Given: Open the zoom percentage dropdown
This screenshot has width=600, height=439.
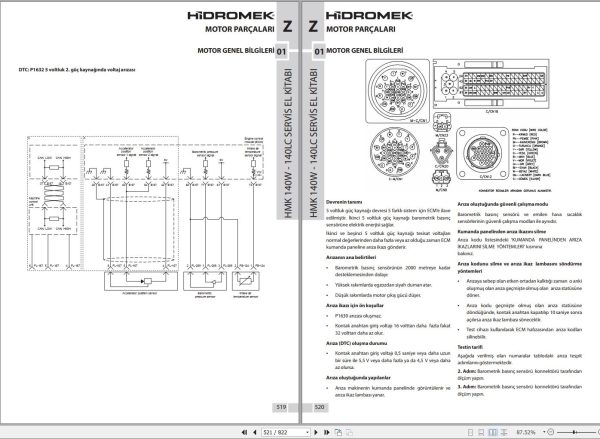Looking at the screenshot, I should pos(544,432).
